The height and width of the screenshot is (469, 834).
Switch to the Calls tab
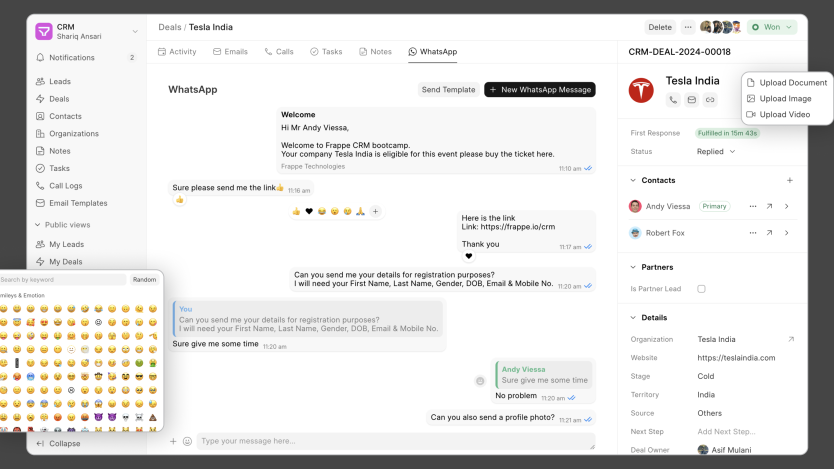click(279, 52)
